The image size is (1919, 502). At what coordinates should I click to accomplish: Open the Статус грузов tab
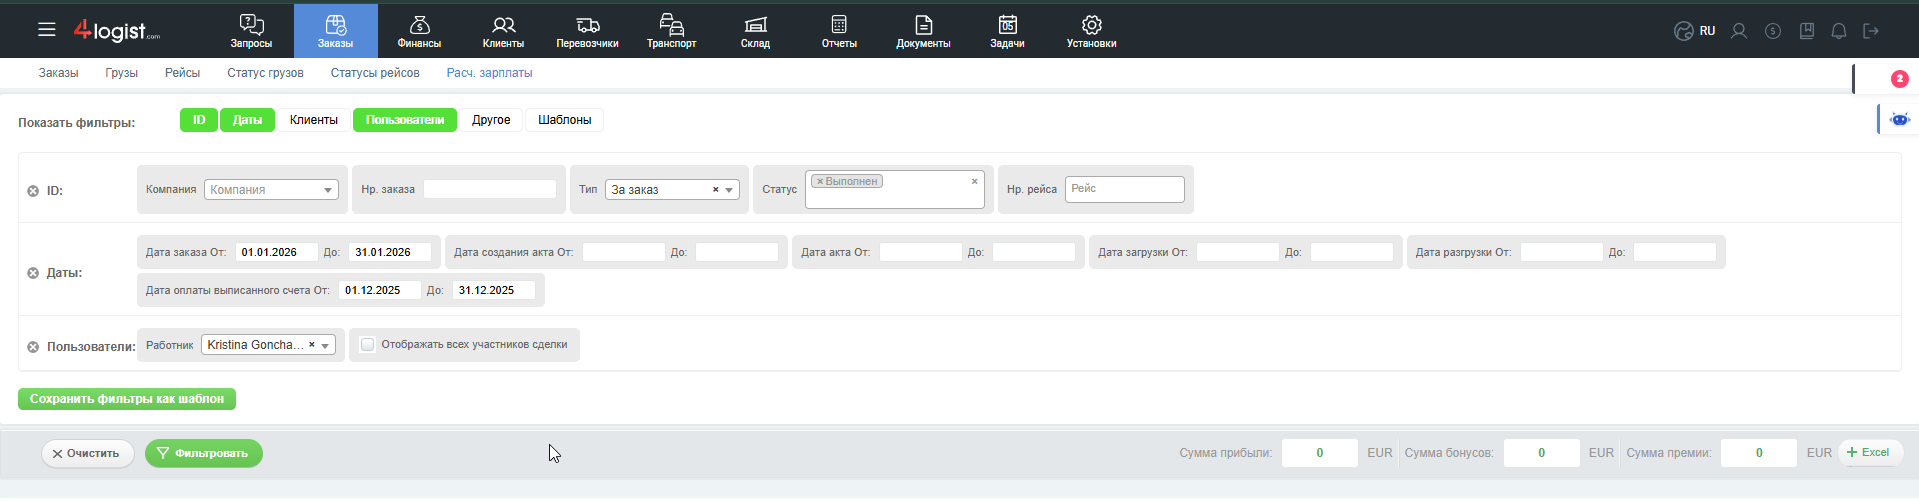click(x=265, y=73)
